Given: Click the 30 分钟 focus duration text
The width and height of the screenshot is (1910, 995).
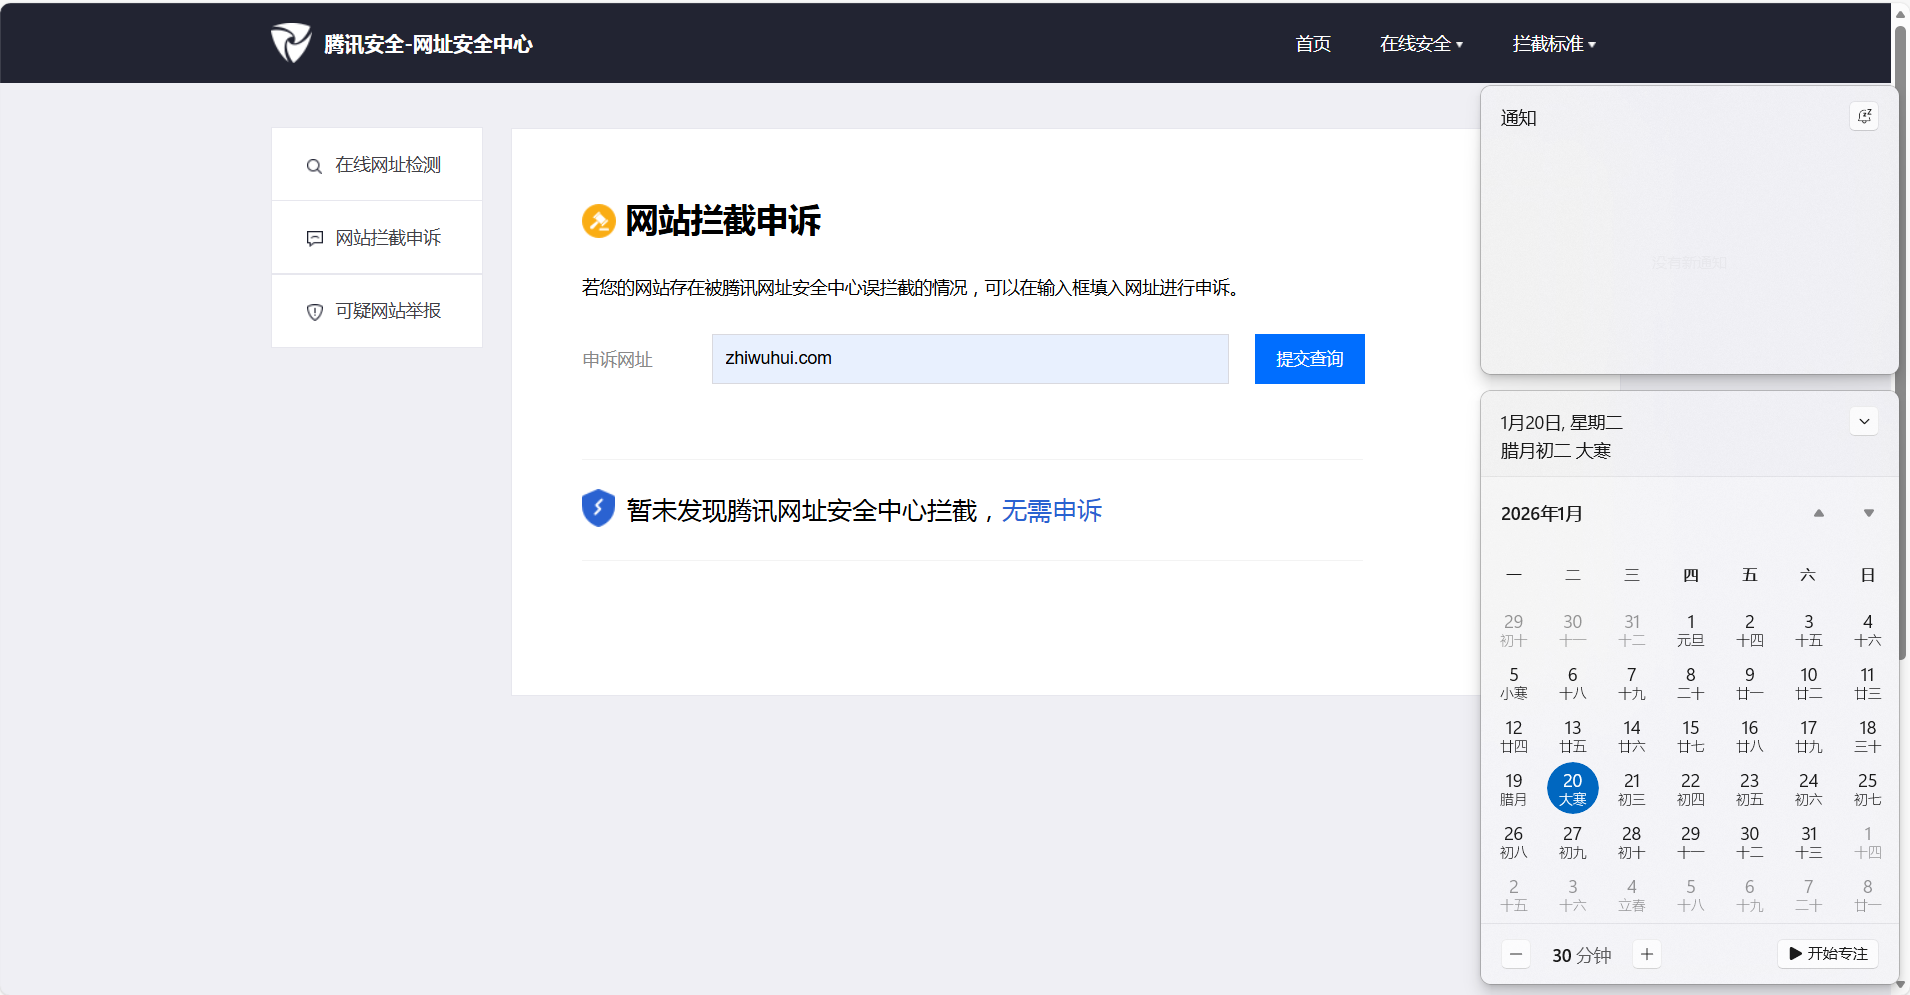Looking at the screenshot, I should click(1582, 955).
